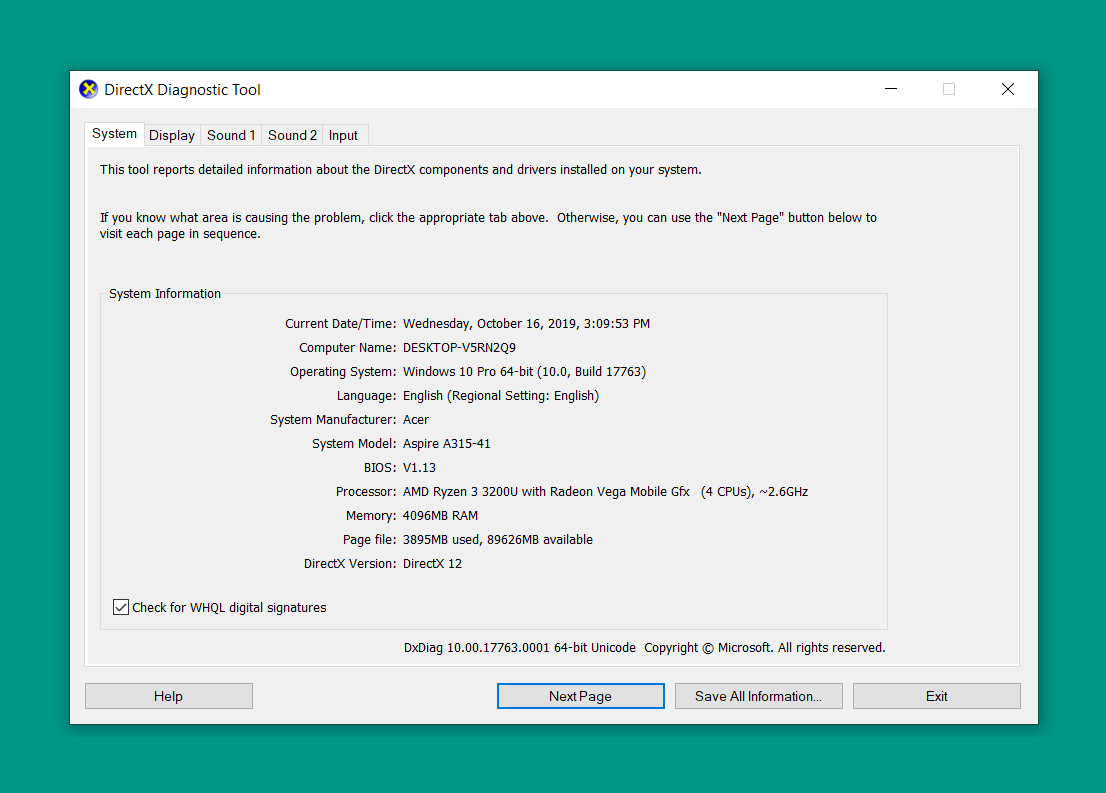The width and height of the screenshot is (1106, 793).
Task: Click the Page file label
Action: (370, 540)
